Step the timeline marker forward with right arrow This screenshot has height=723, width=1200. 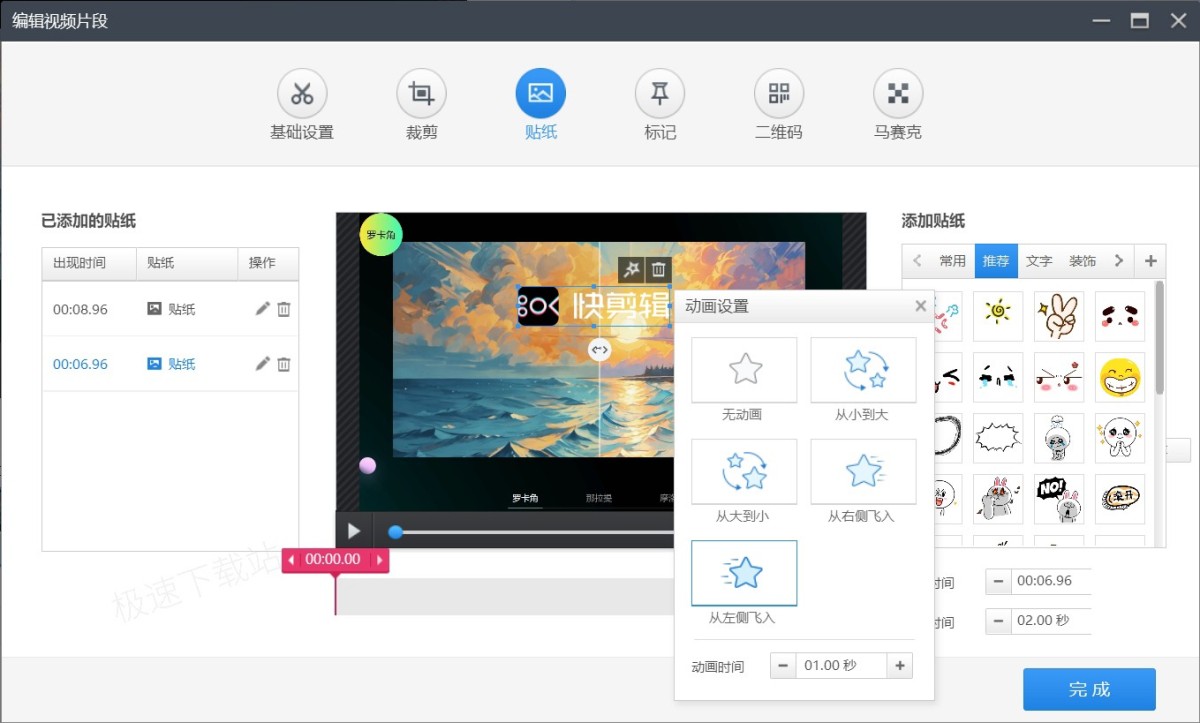click(380, 560)
